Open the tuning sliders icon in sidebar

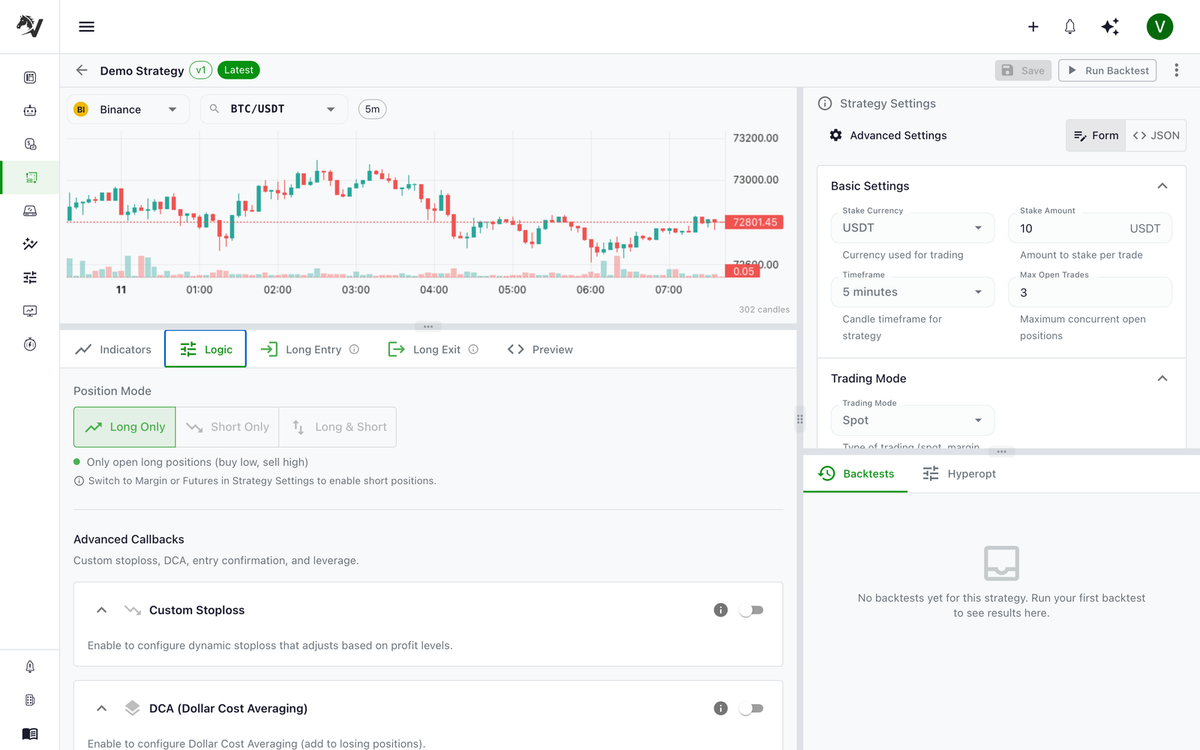30,277
